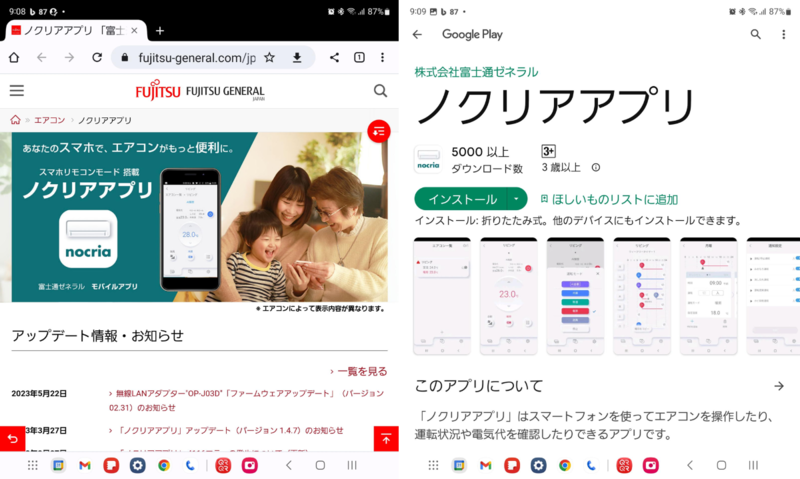This screenshot has height=479, width=800.
Task: Open recents in right pane navigation
Action: [x=753, y=465]
